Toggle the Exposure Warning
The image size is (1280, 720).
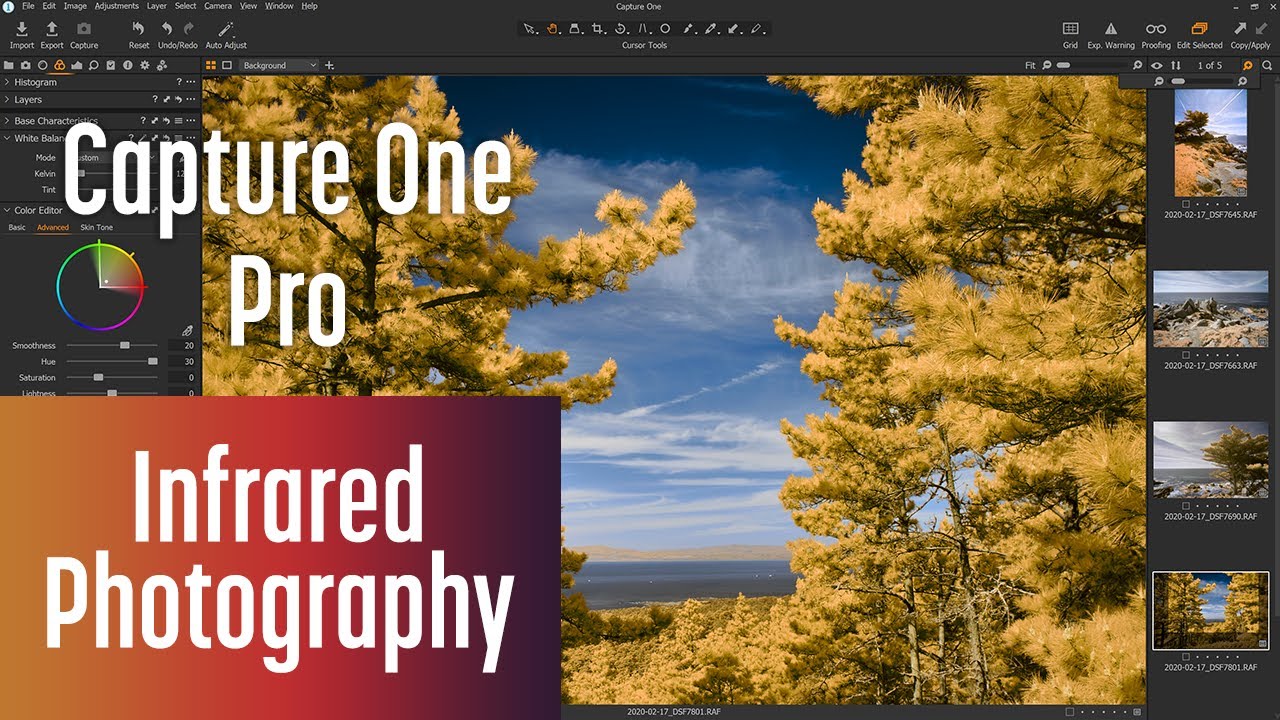click(x=1111, y=29)
